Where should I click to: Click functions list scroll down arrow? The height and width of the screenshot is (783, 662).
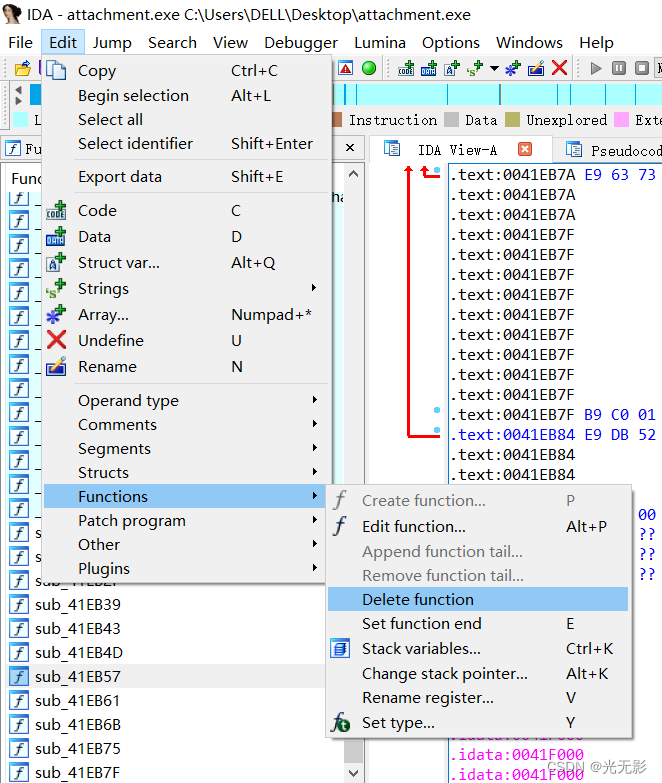(x=353, y=772)
